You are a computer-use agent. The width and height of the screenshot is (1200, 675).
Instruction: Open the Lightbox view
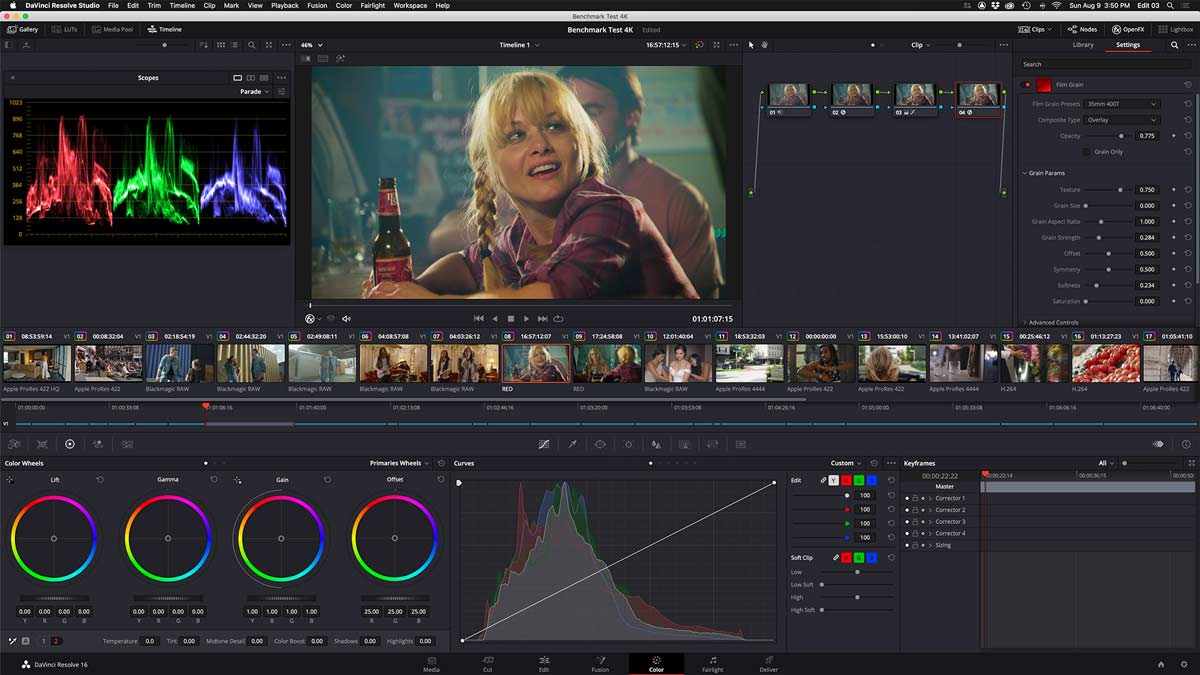click(x=1176, y=29)
